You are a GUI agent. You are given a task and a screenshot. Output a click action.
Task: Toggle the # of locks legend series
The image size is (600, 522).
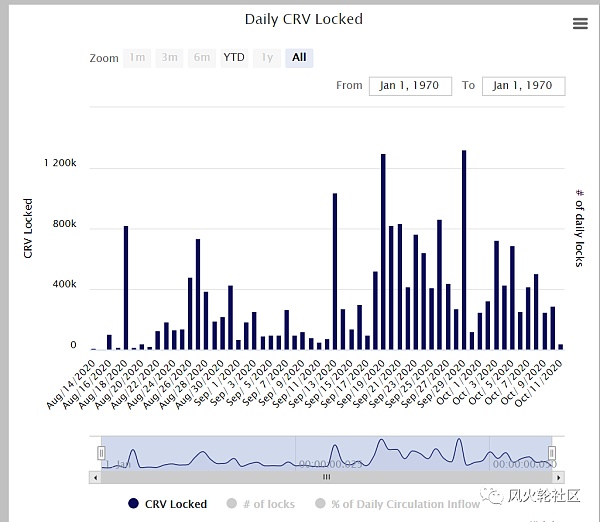tap(267, 504)
